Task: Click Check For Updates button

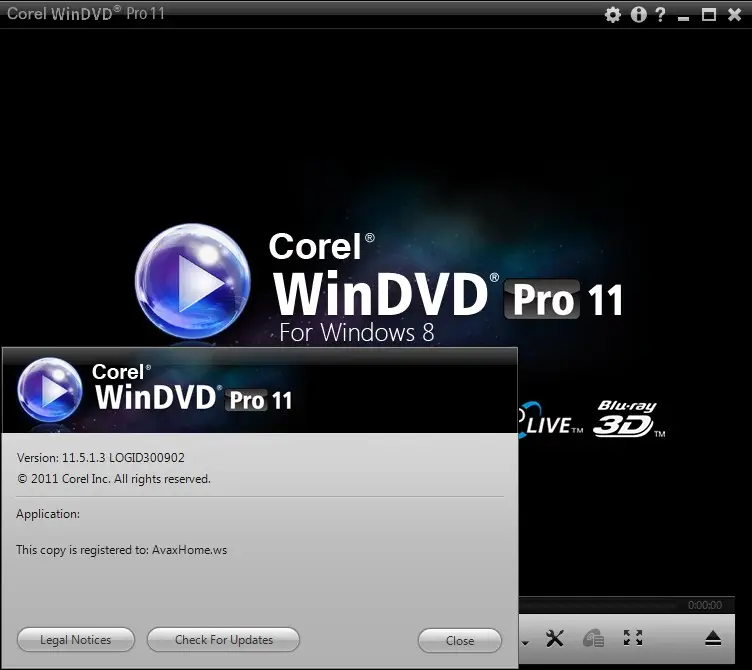Action: point(223,640)
